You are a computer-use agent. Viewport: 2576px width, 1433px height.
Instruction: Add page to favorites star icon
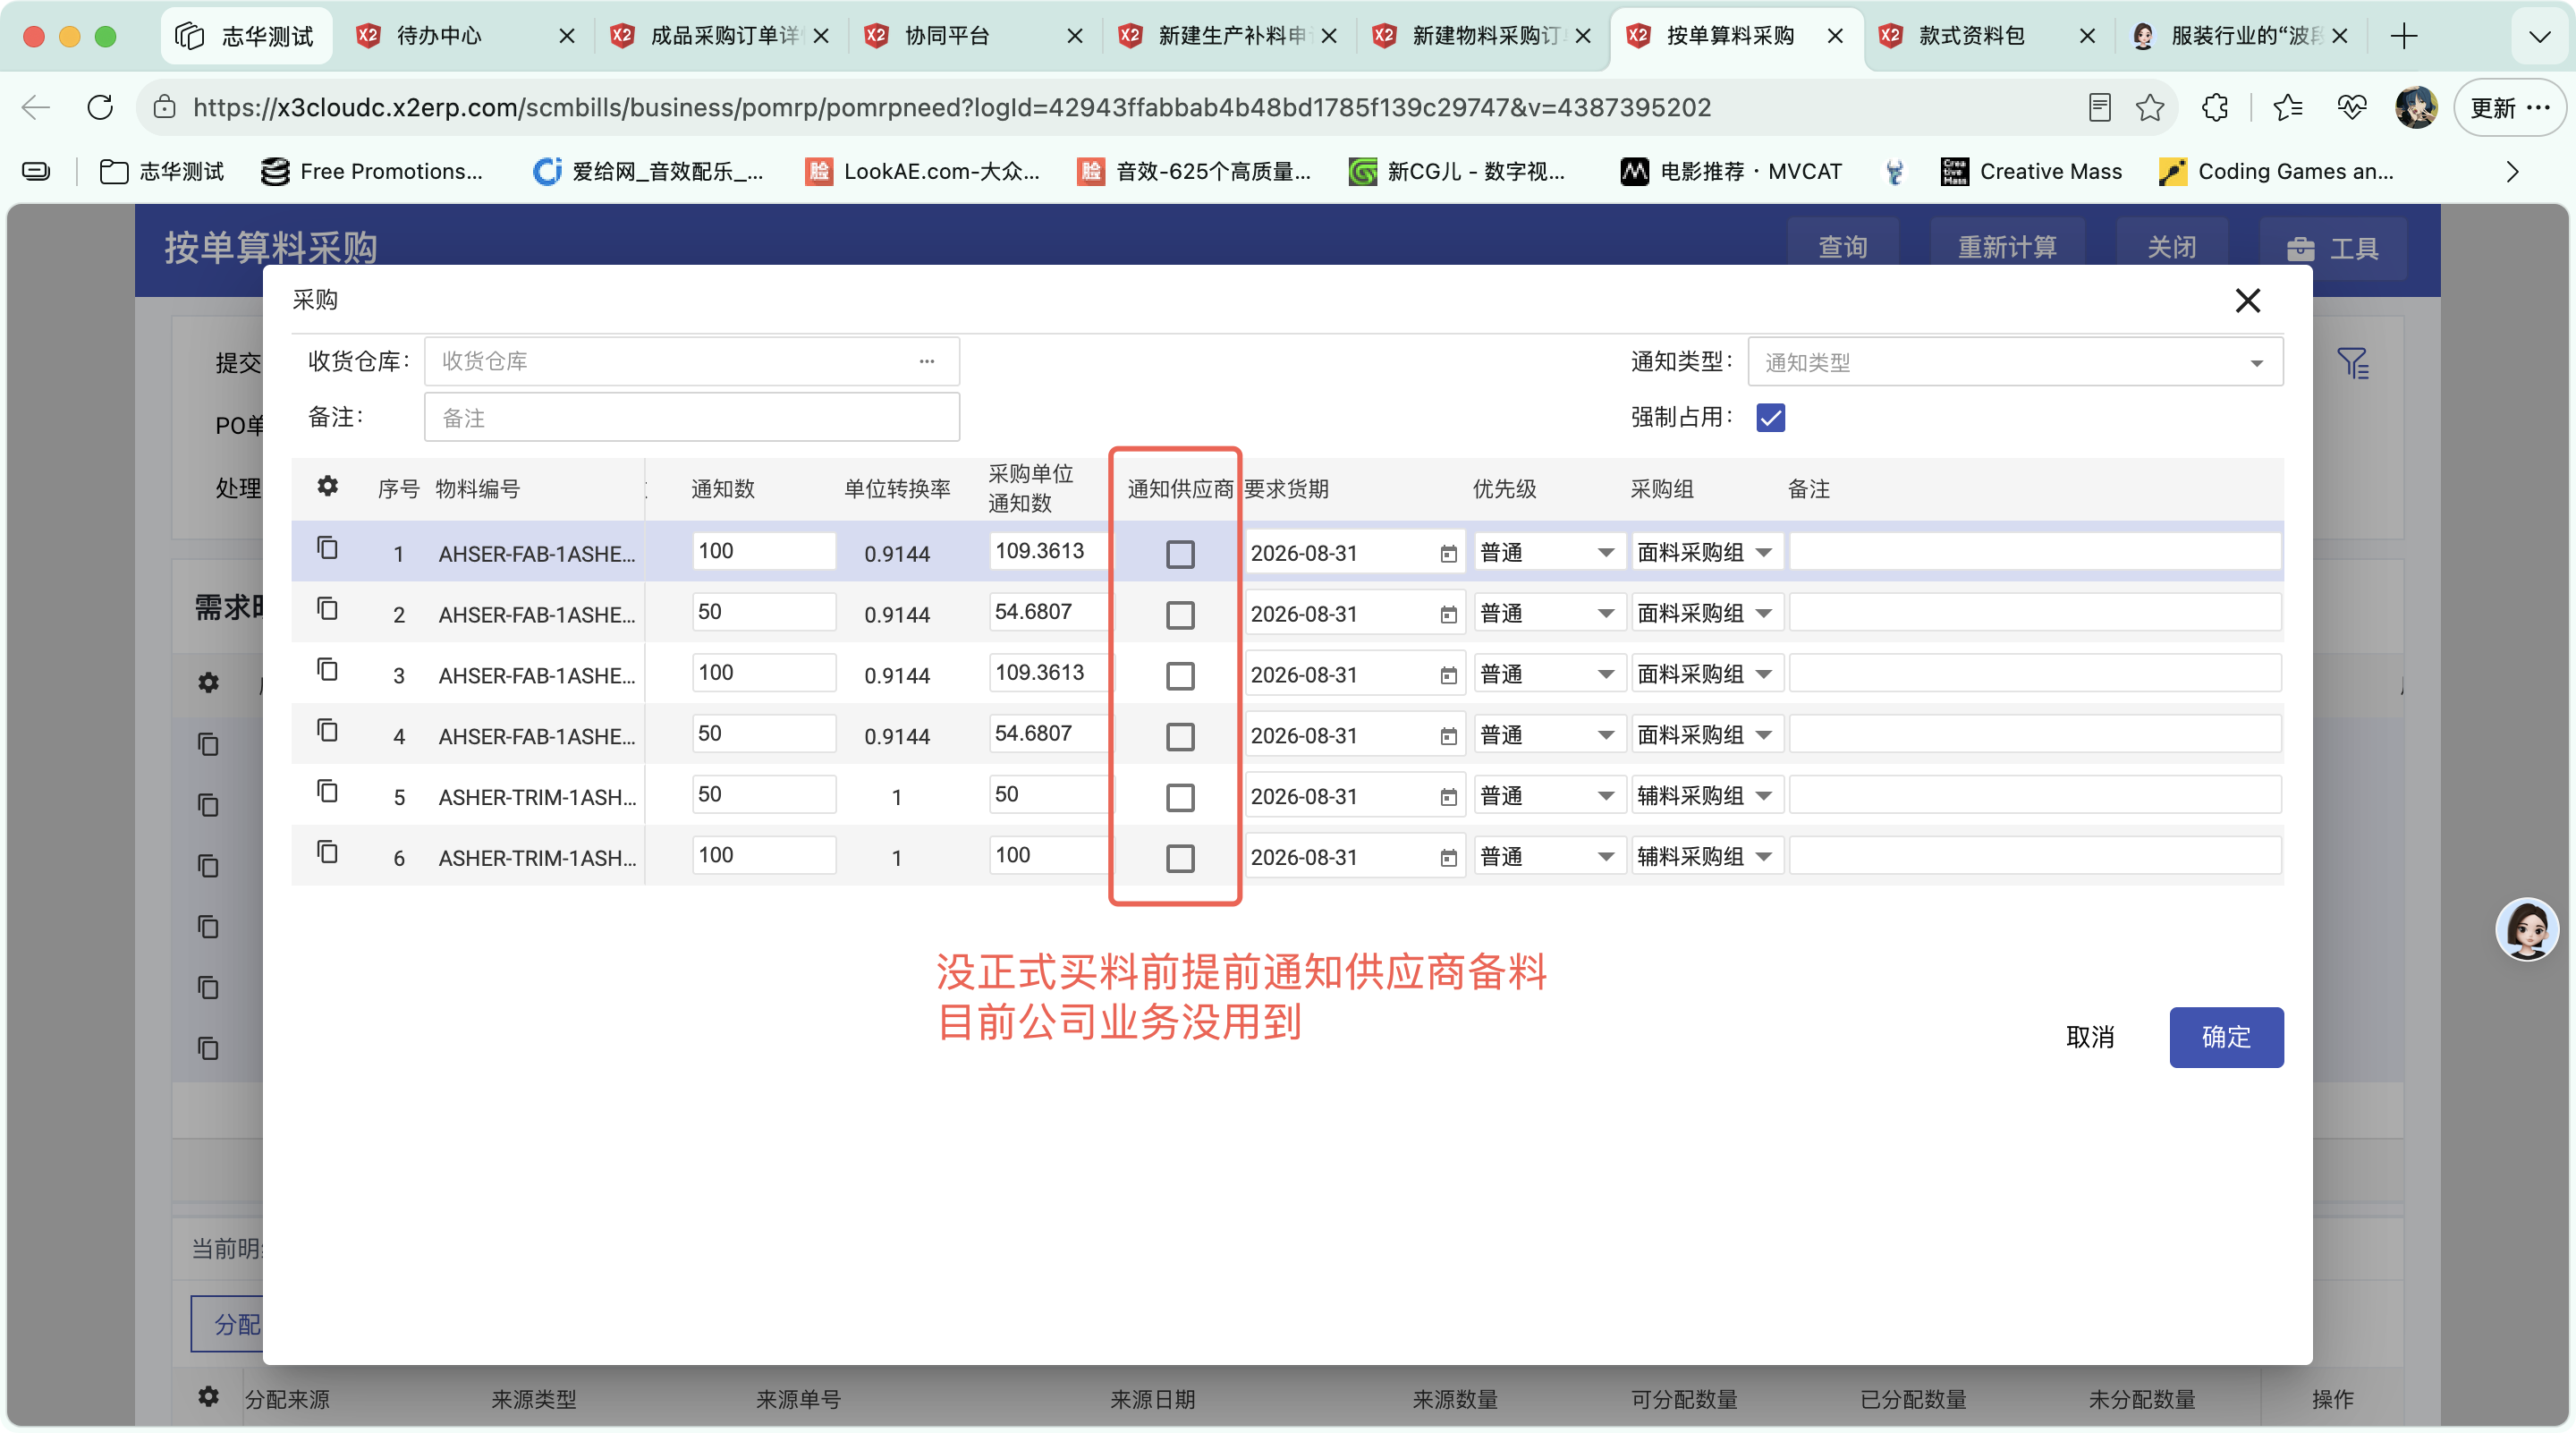[2149, 107]
